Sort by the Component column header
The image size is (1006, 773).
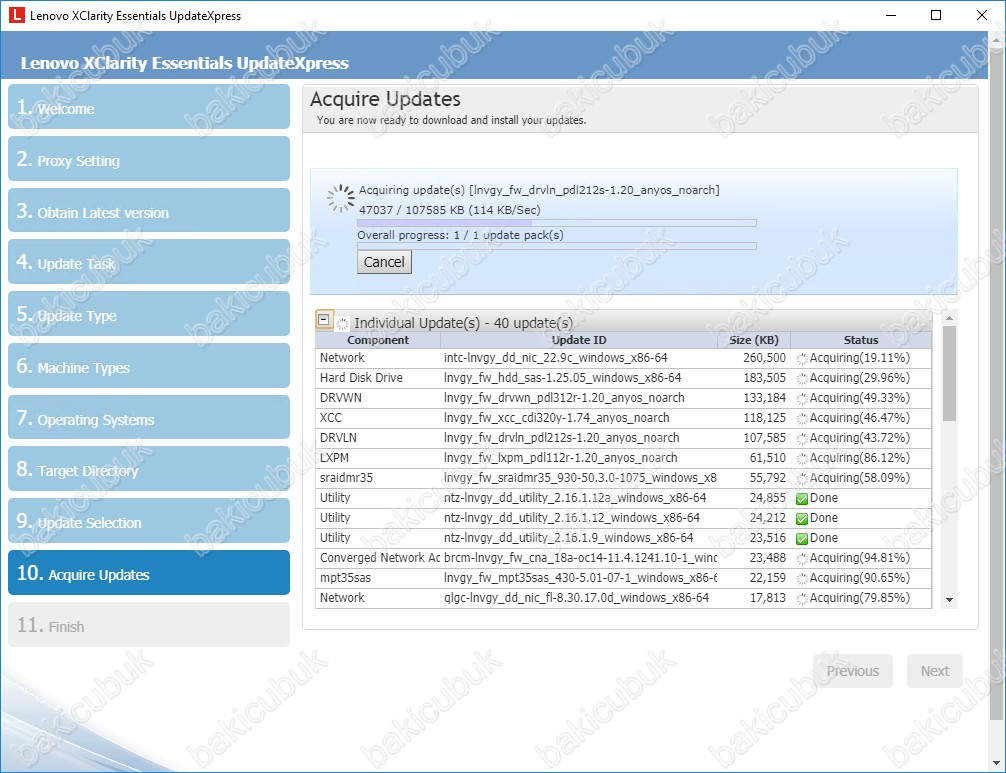pos(378,340)
